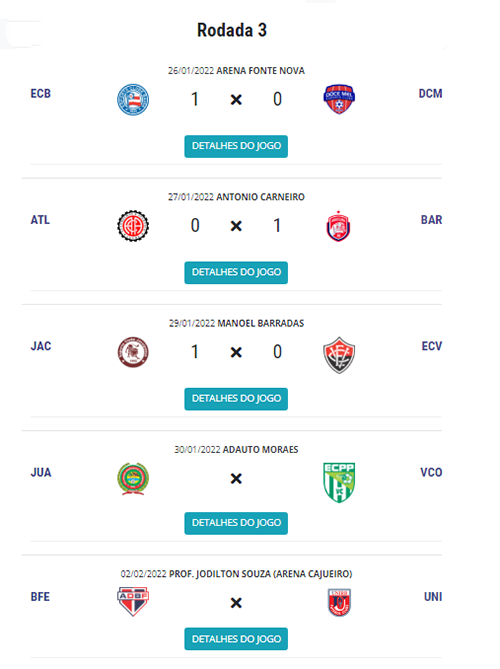This screenshot has width=500, height=669.
Task: Click the Rodada 3 heading
Action: (232, 30)
